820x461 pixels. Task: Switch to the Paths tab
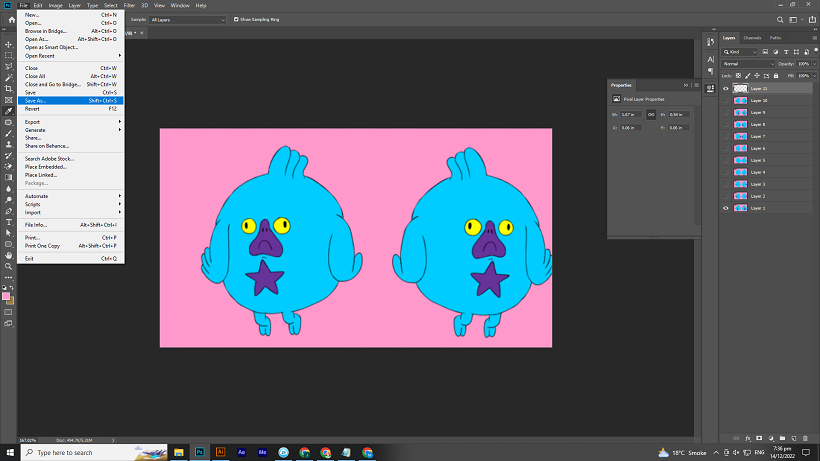point(775,38)
